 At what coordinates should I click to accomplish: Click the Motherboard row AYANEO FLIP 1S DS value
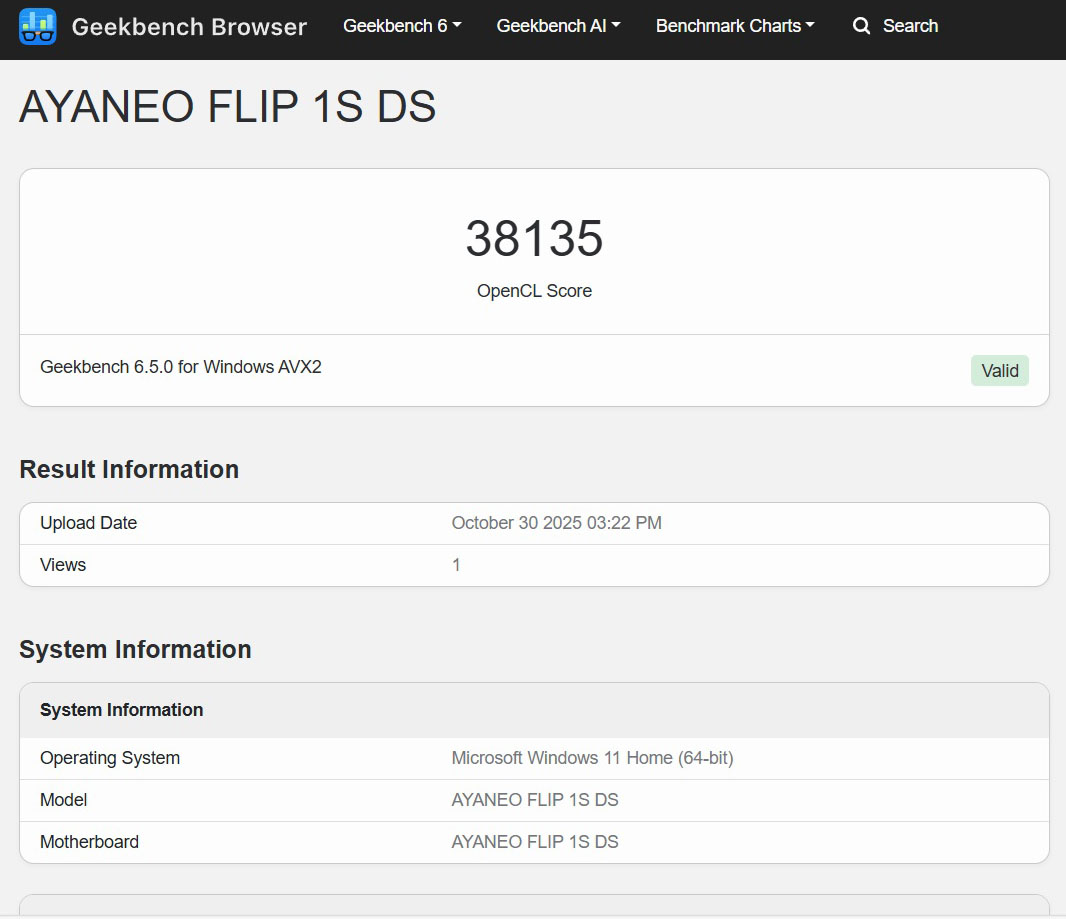(x=535, y=842)
